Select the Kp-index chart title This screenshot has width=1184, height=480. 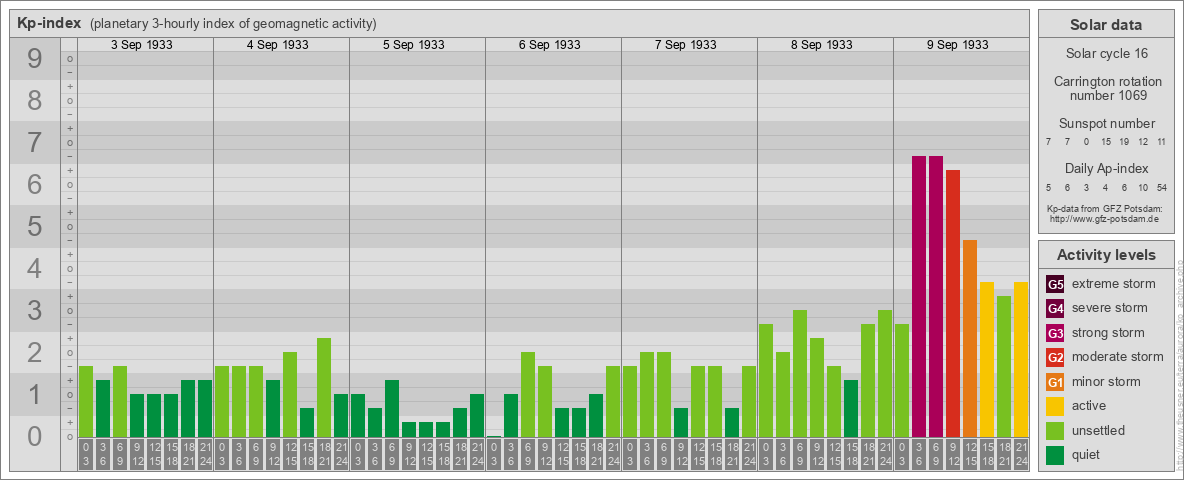49,23
